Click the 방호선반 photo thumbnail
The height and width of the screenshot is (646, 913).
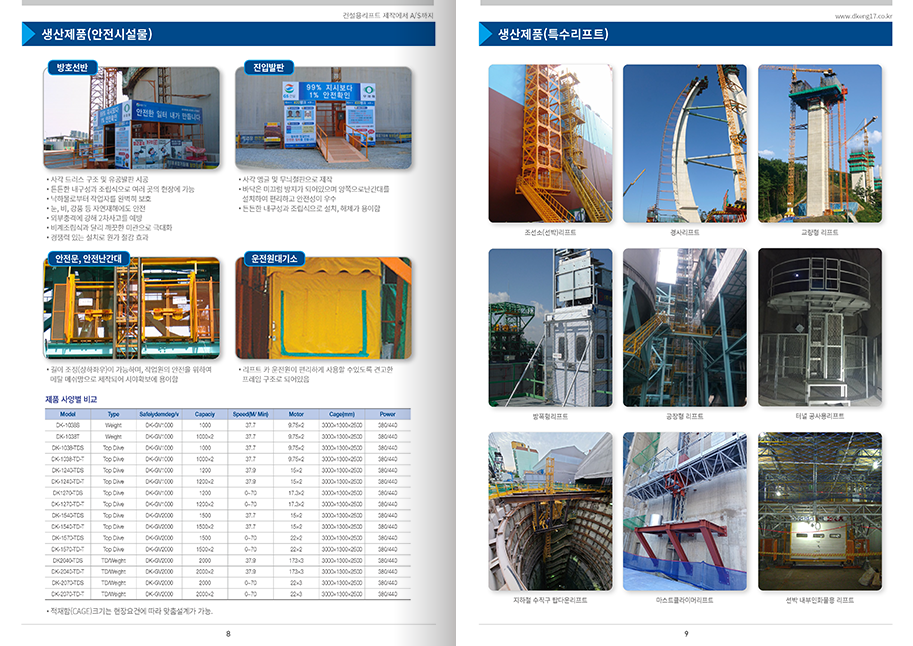click(x=132, y=118)
